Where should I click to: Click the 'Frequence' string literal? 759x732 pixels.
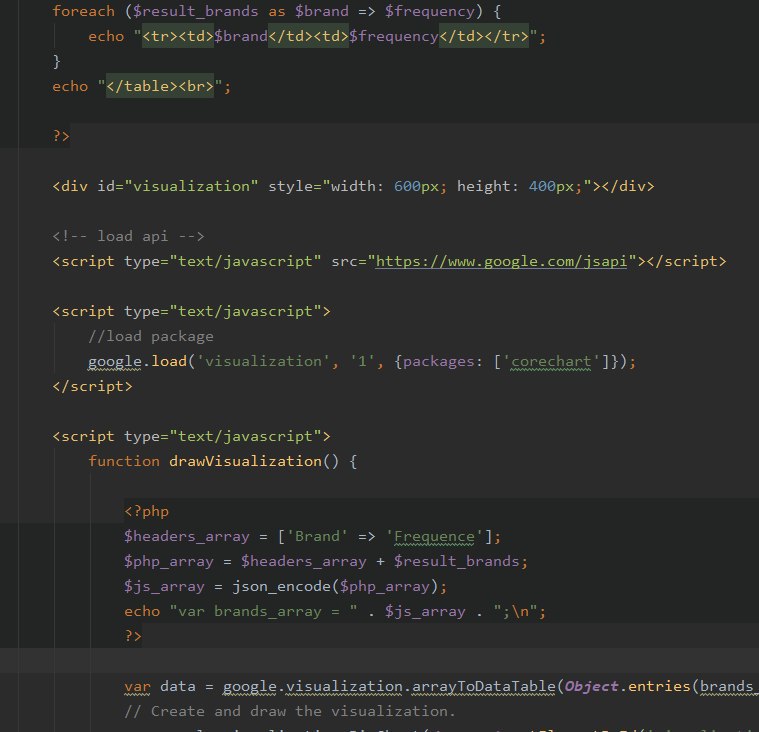[x=434, y=536]
